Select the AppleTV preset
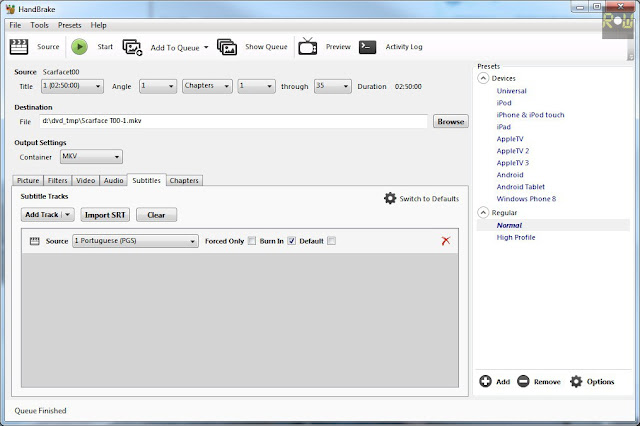This screenshot has height=426, width=640. [510, 139]
